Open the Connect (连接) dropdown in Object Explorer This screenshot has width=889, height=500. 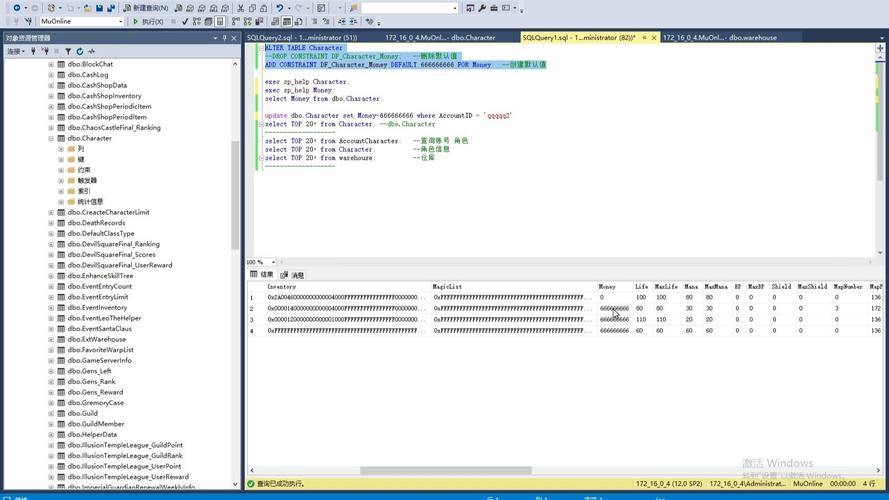click(16, 51)
